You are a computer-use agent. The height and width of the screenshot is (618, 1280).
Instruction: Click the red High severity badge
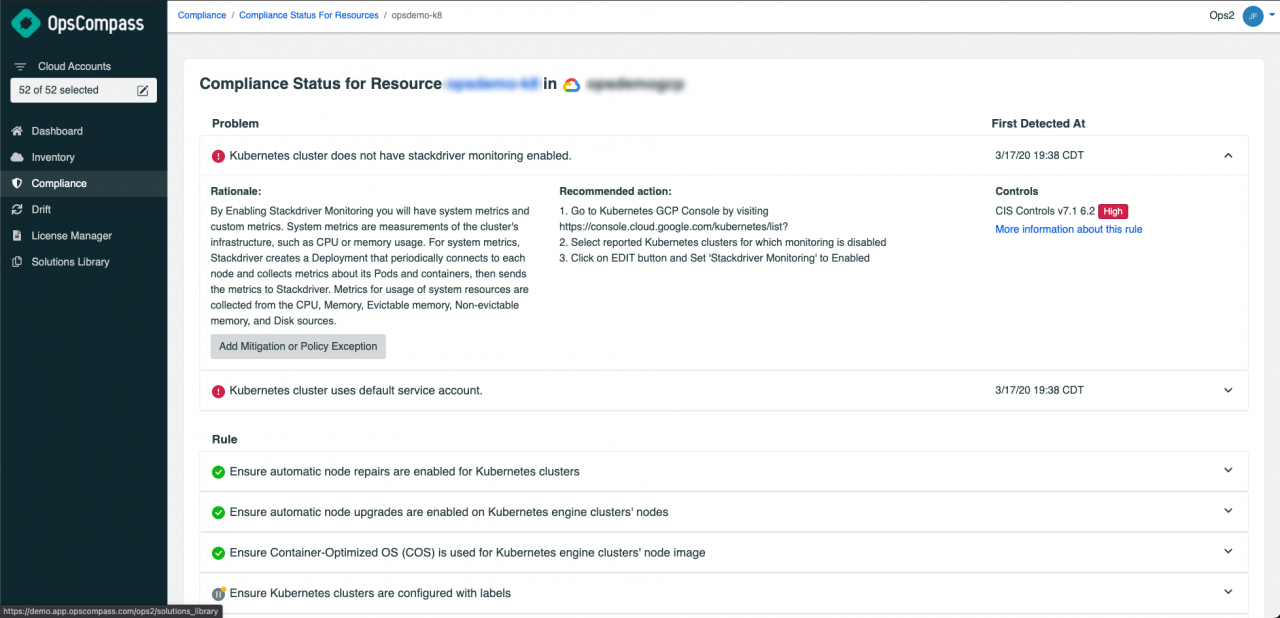pos(1113,211)
